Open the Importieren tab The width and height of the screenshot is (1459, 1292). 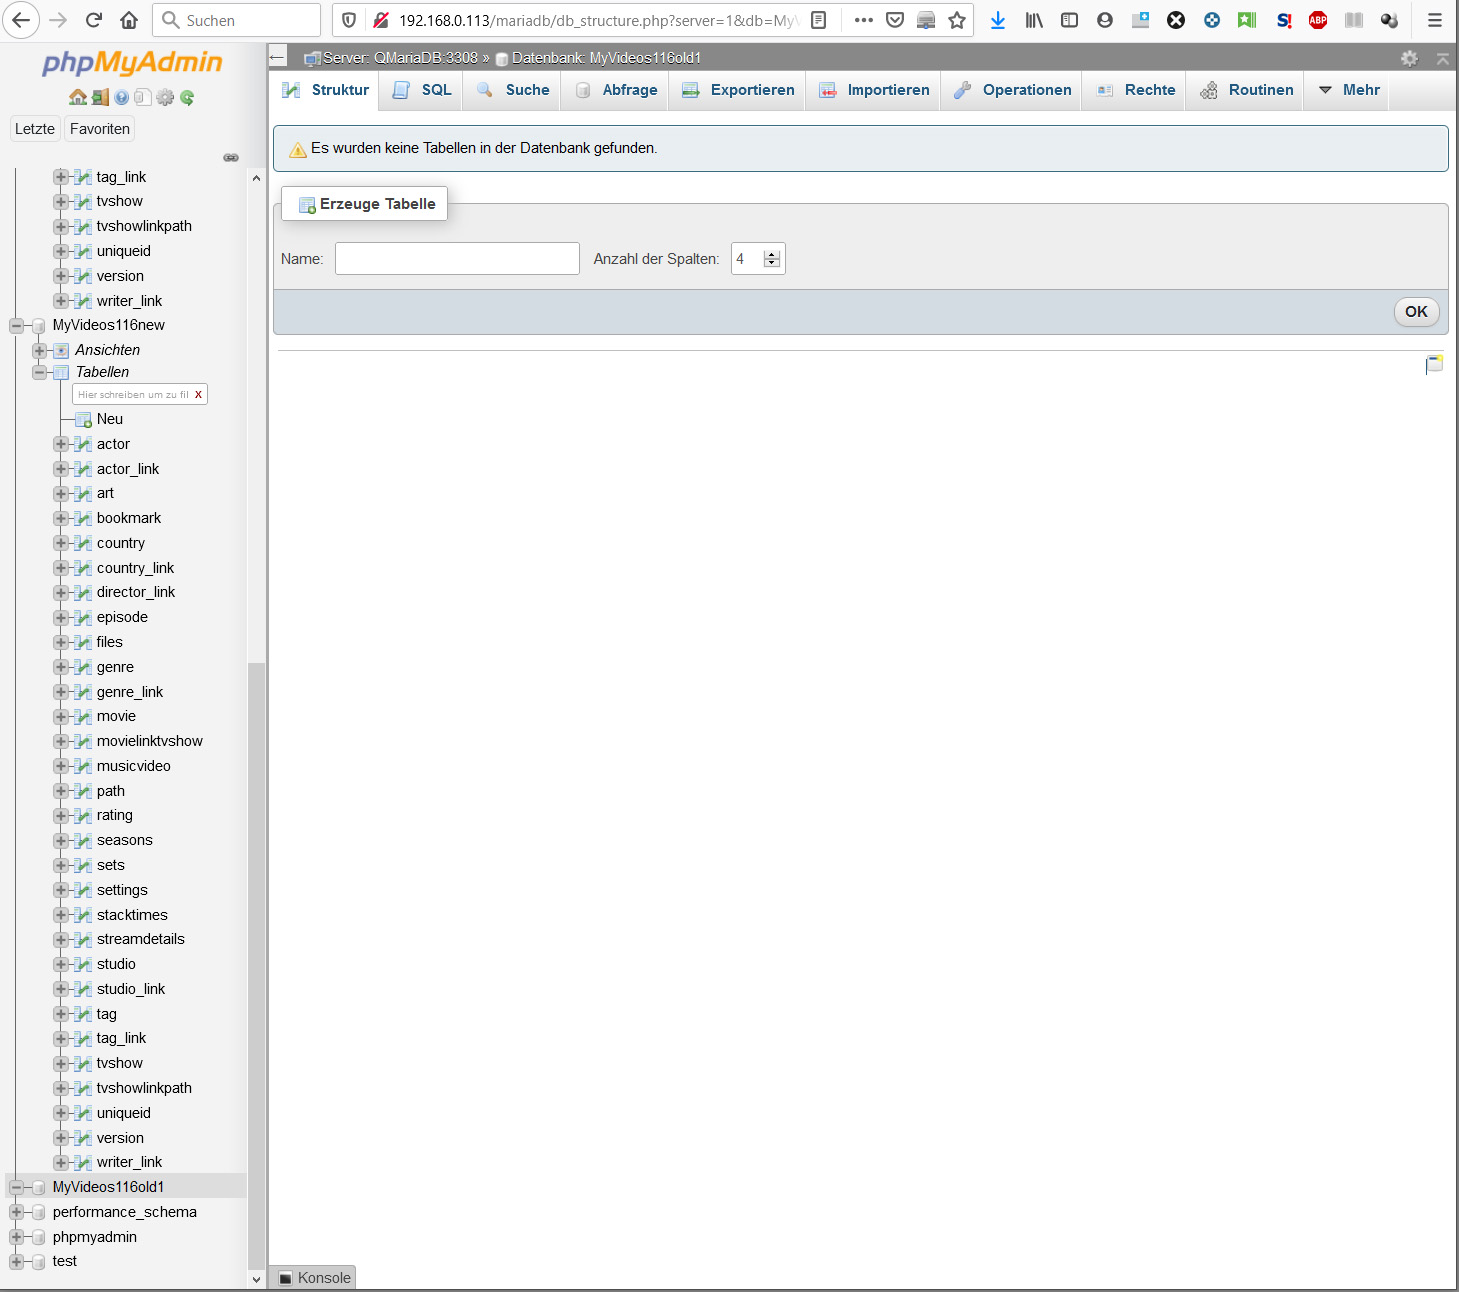point(874,90)
